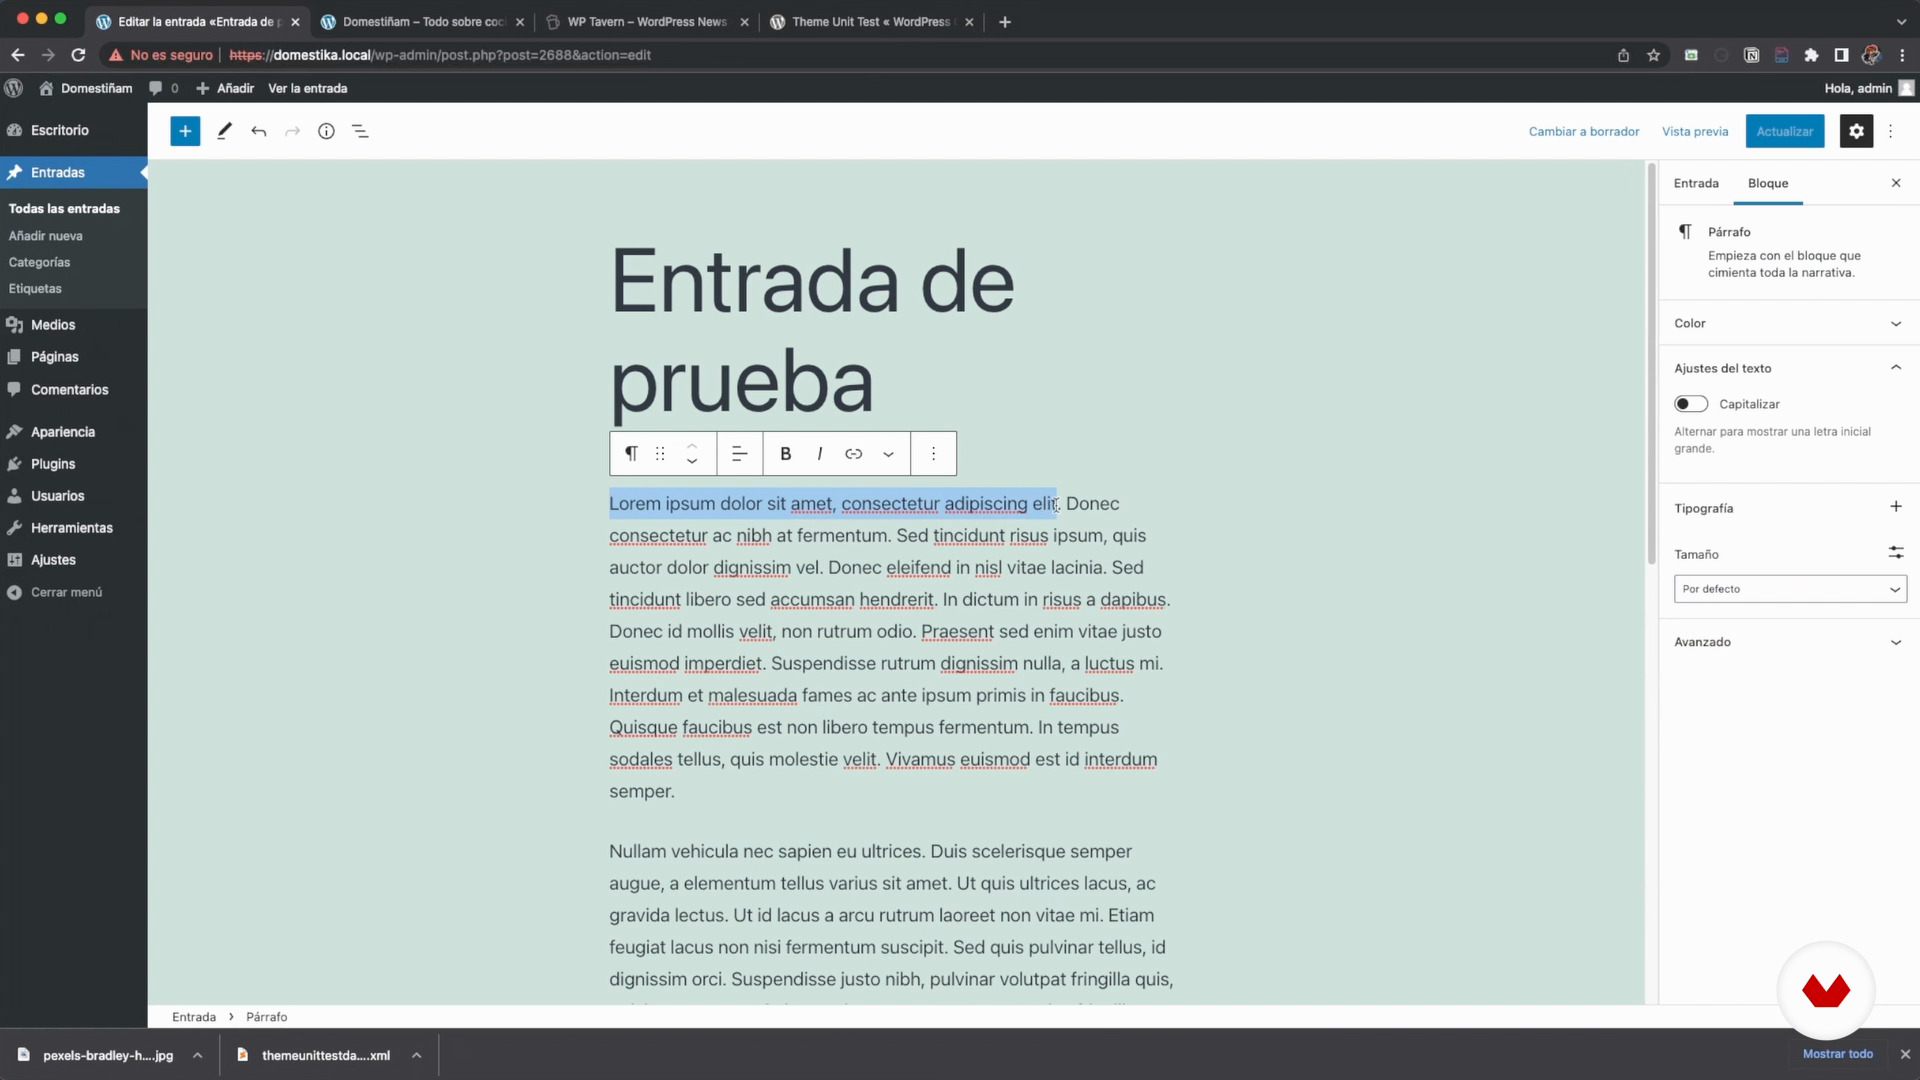This screenshot has width=1920, height=1080.
Task: Open Etiquetas submenu link
Action: 35,288
